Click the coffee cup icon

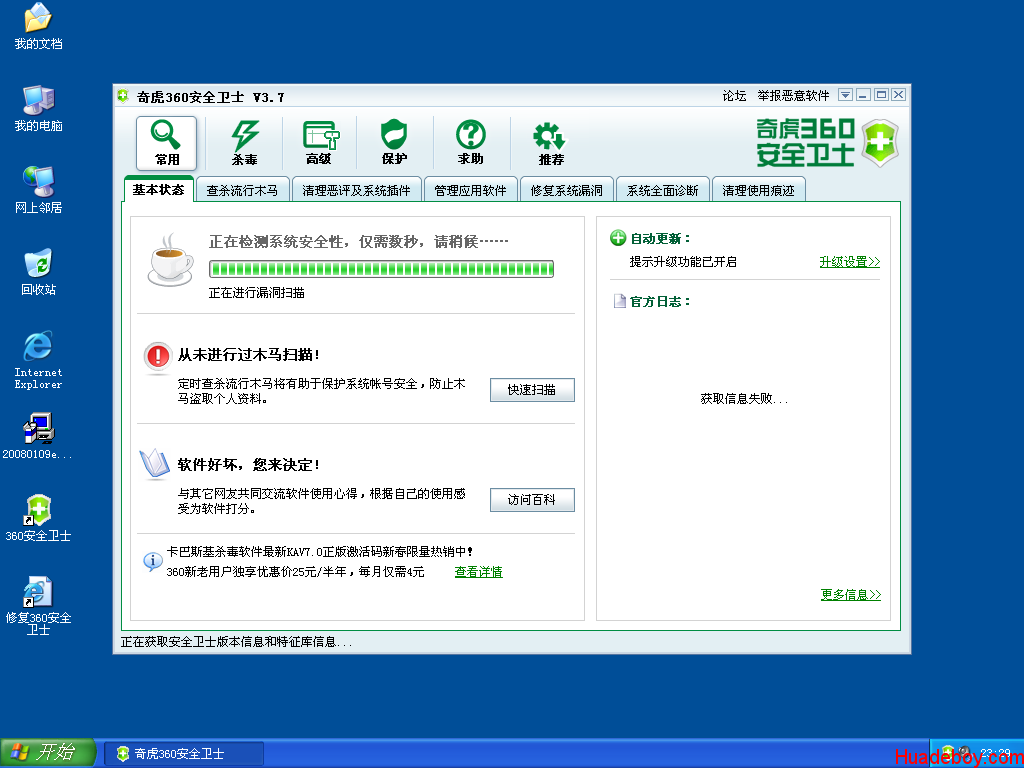pyautogui.click(x=170, y=260)
